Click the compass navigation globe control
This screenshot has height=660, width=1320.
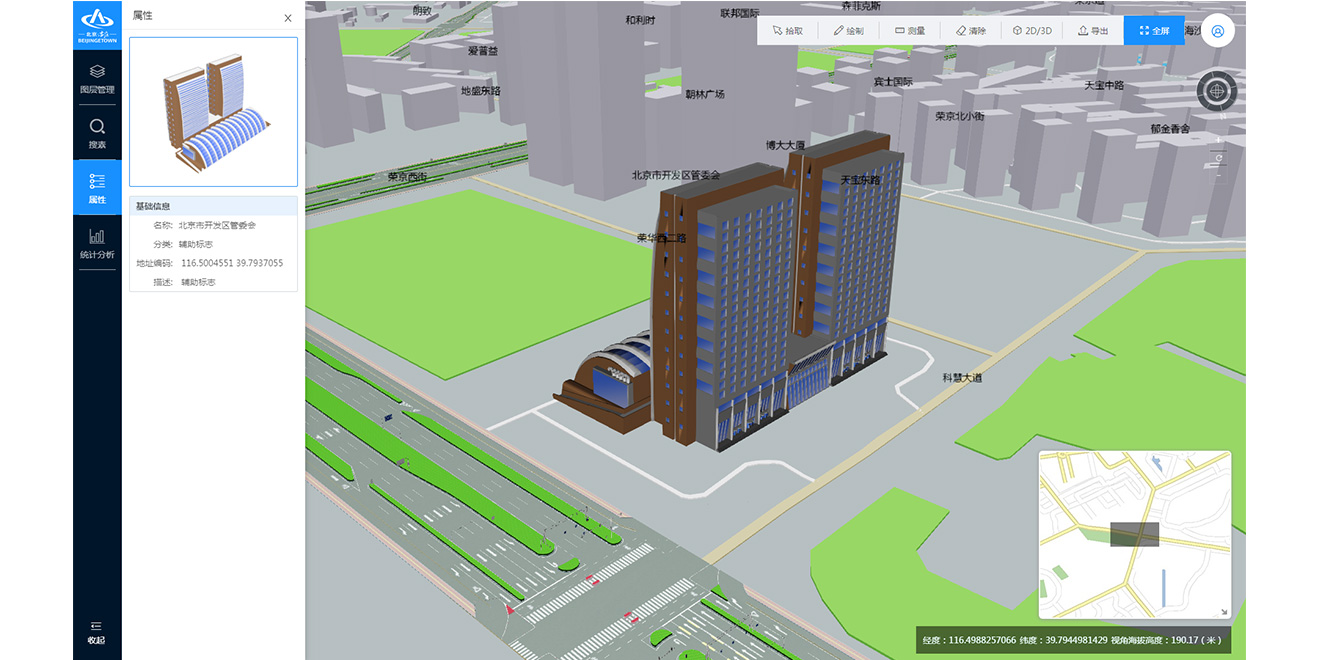coord(1217,92)
